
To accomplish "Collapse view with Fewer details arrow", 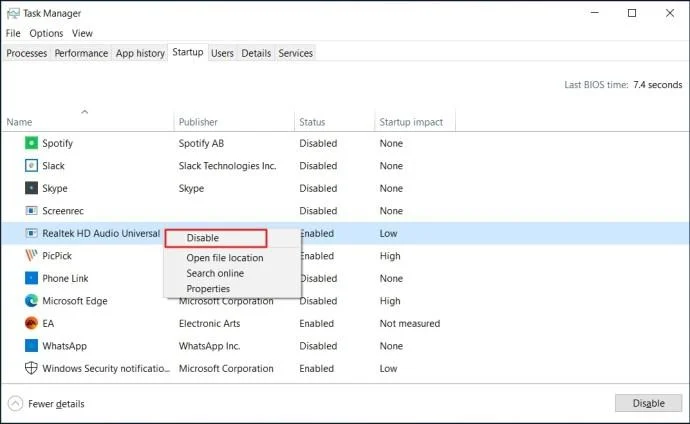I will [15, 404].
